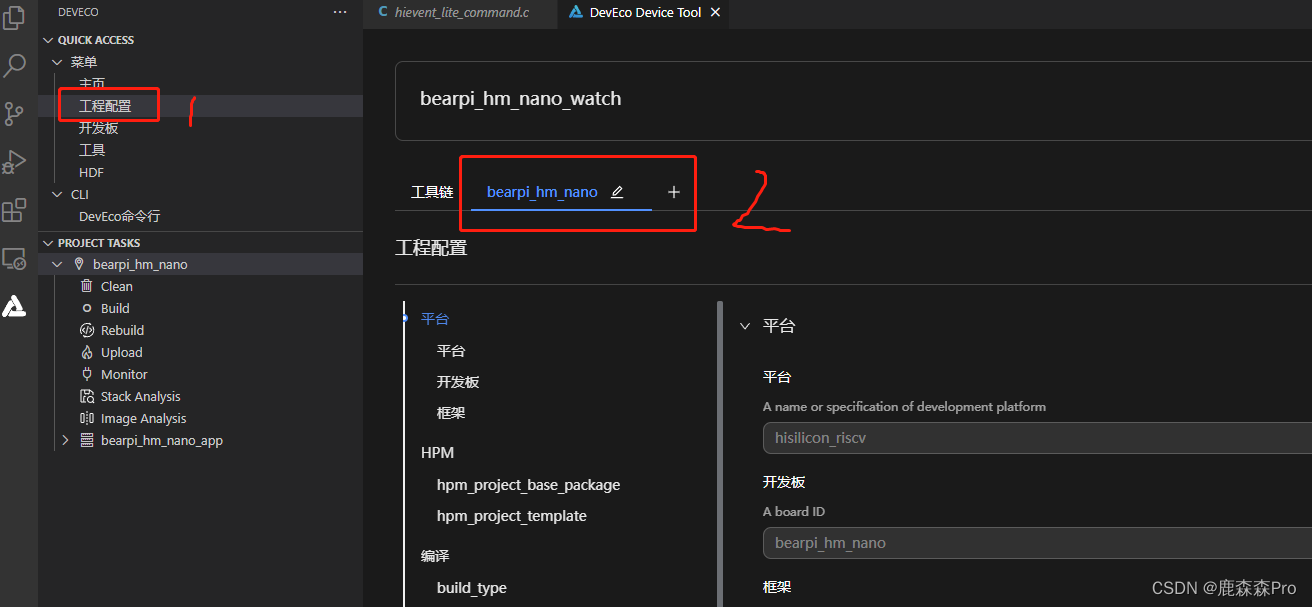
Task: Open Source Control branch icon
Action: point(14,114)
